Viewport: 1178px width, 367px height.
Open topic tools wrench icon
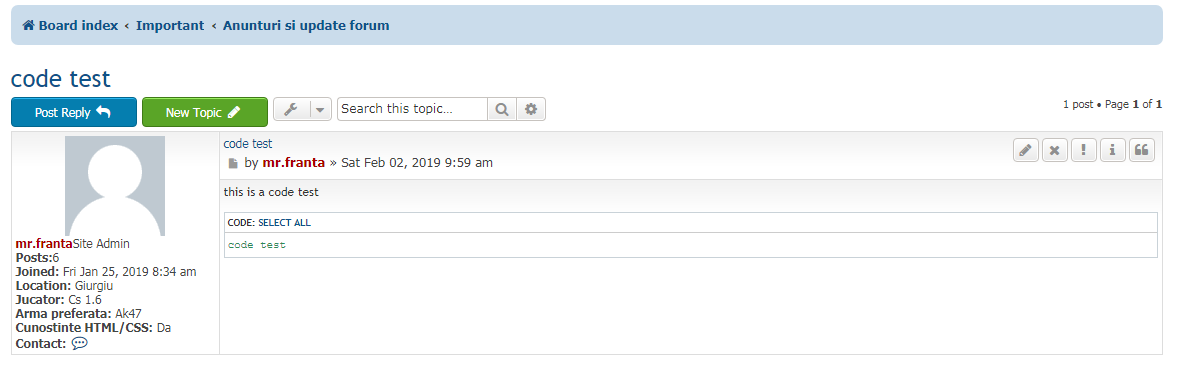pyautogui.click(x=291, y=109)
